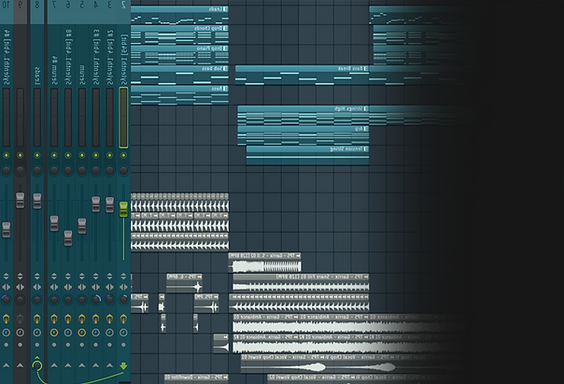Click the pan knob on track 9
Screen dimensions: 564x384
pyautogui.click(x=20, y=170)
